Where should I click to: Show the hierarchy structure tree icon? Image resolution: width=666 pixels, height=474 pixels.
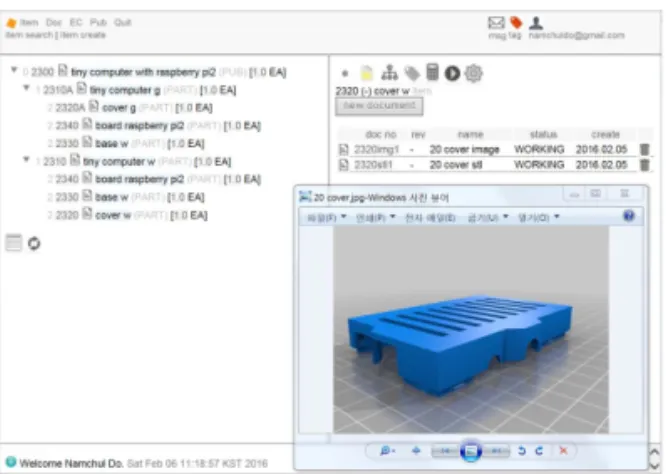point(389,73)
